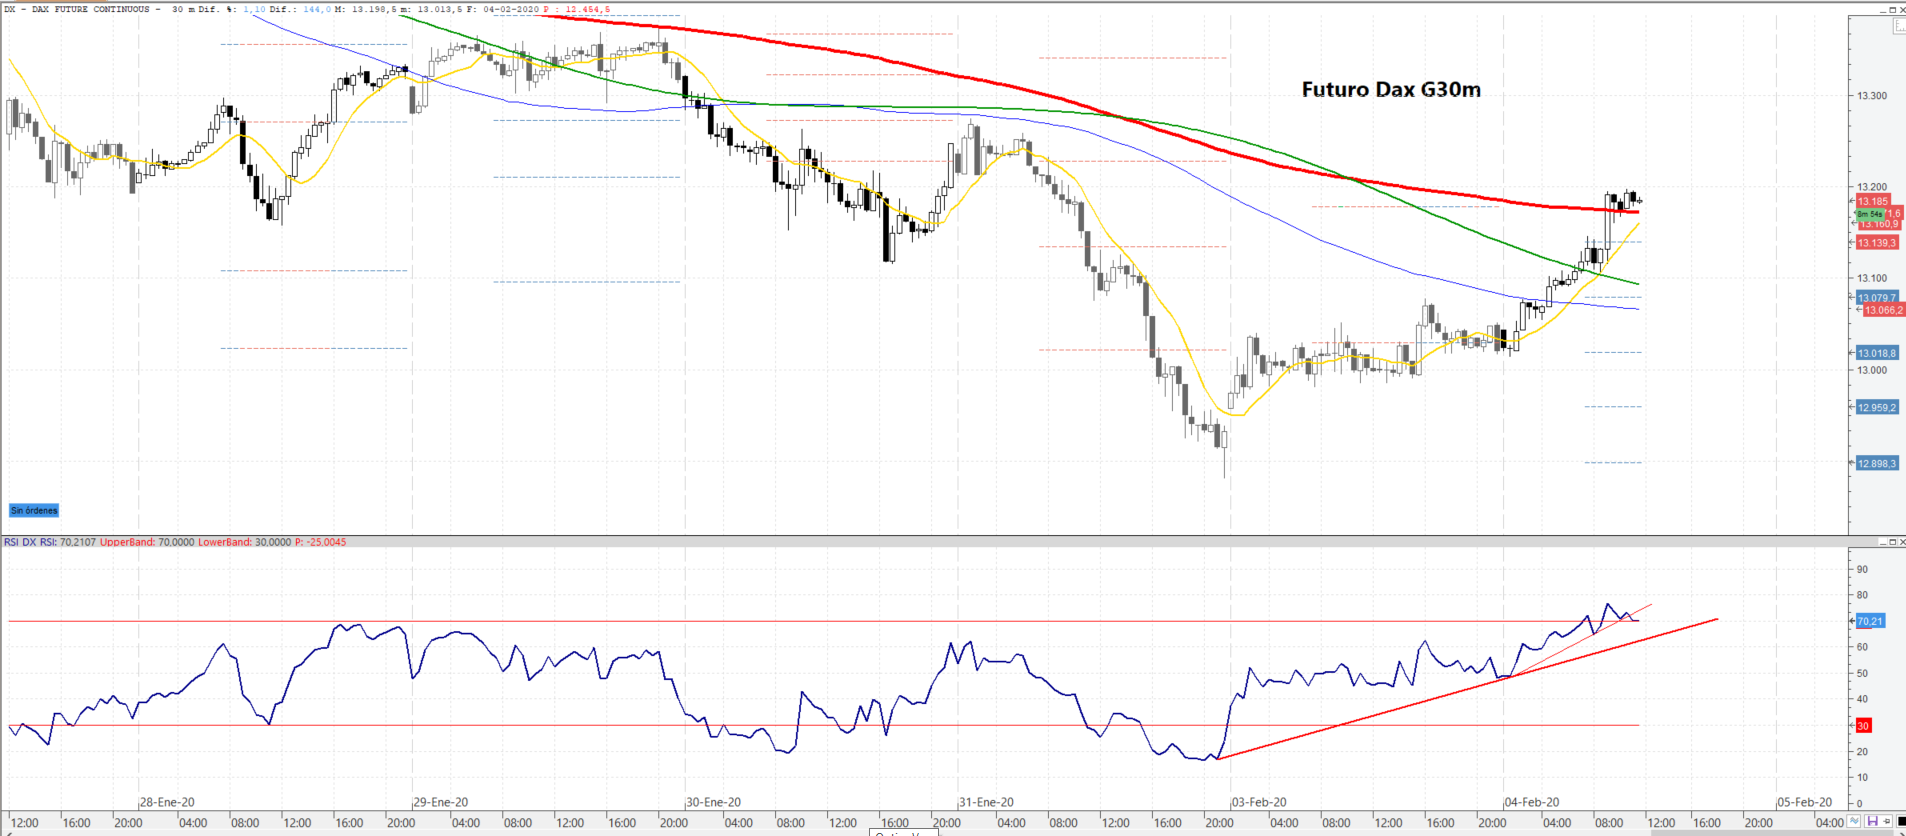Viewport: 1906px width, 836px height.
Task: Click the small pin icon beside the save icon
Action: point(1886,821)
